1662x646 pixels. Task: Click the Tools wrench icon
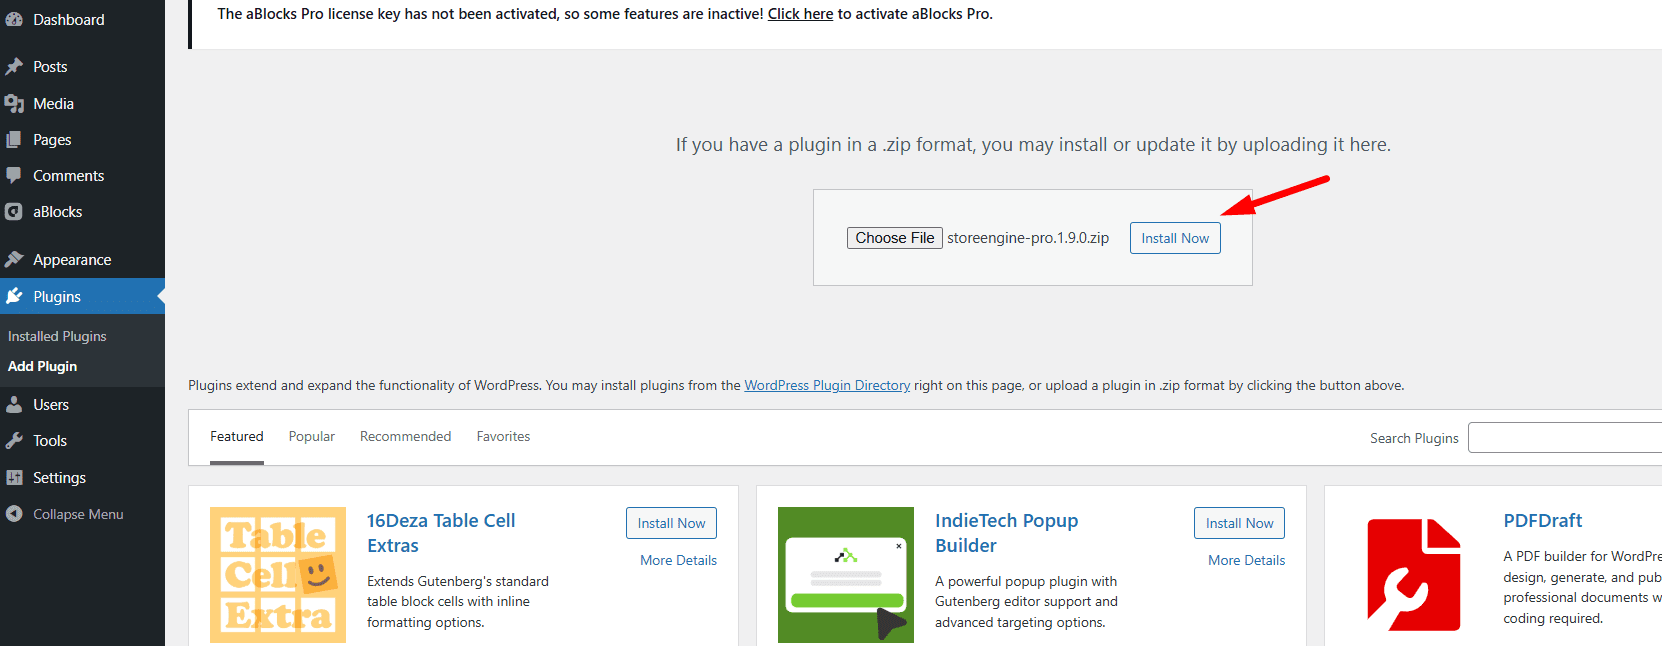pyautogui.click(x=14, y=441)
